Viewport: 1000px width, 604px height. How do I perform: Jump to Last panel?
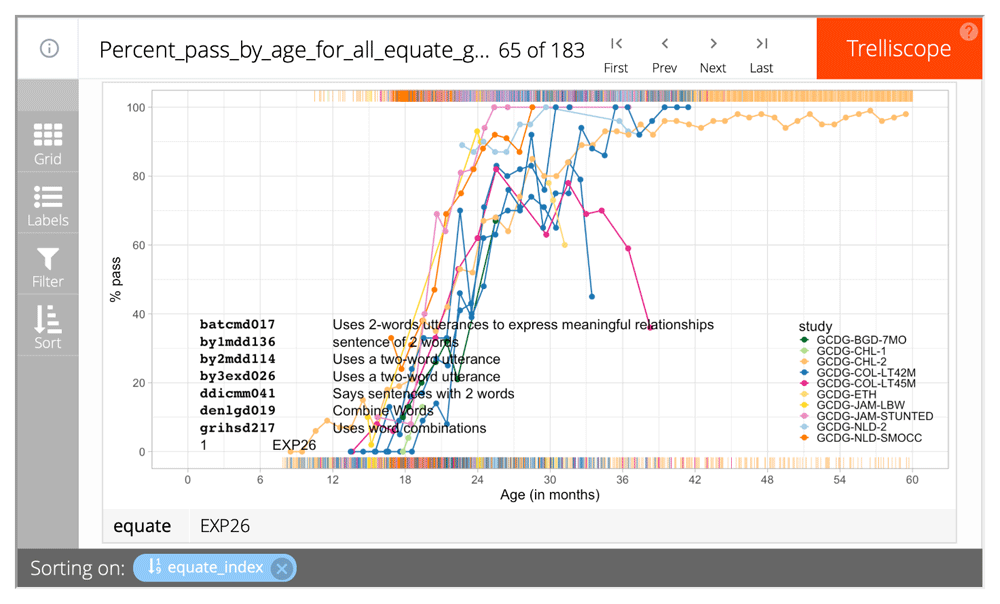pyautogui.click(x=761, y=53)
